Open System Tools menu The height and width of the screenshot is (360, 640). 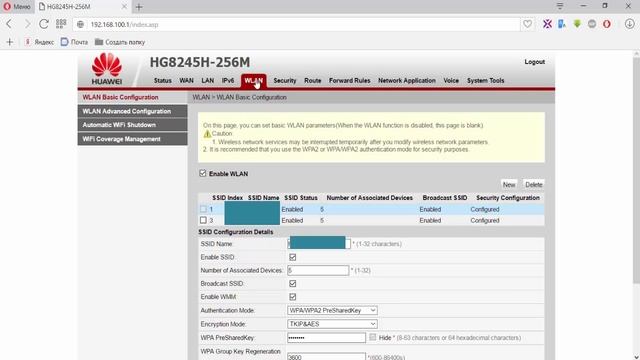[486, 81]
